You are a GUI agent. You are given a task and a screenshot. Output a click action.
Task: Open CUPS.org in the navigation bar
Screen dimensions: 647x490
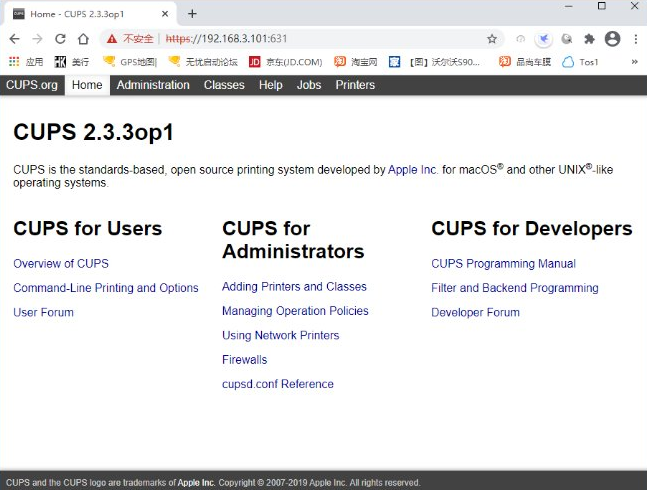(32, 85)
